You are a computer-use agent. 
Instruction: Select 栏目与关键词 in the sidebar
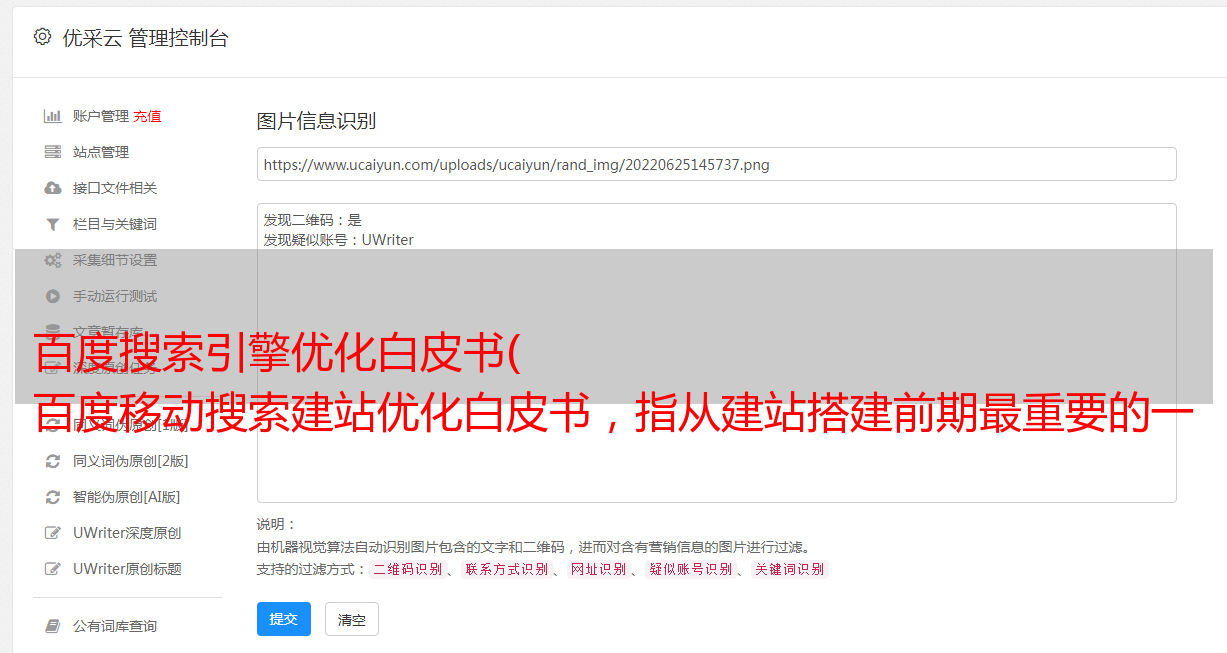[x=115, y=224]
